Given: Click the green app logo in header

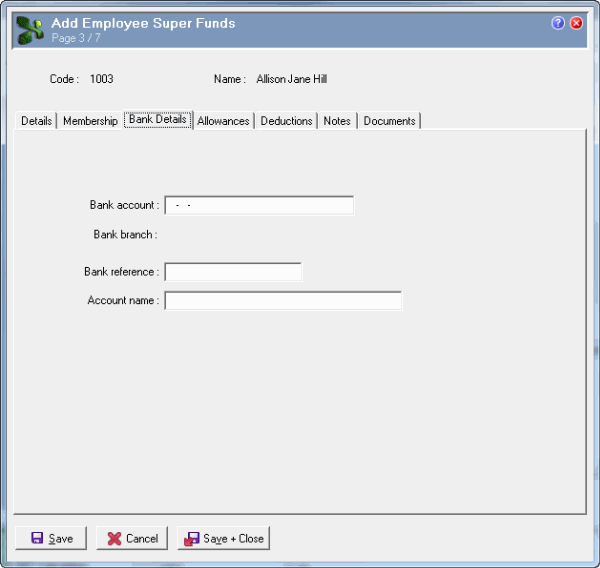Looking at the screenshot, I should pyautogui.click(x=30, y=30).
